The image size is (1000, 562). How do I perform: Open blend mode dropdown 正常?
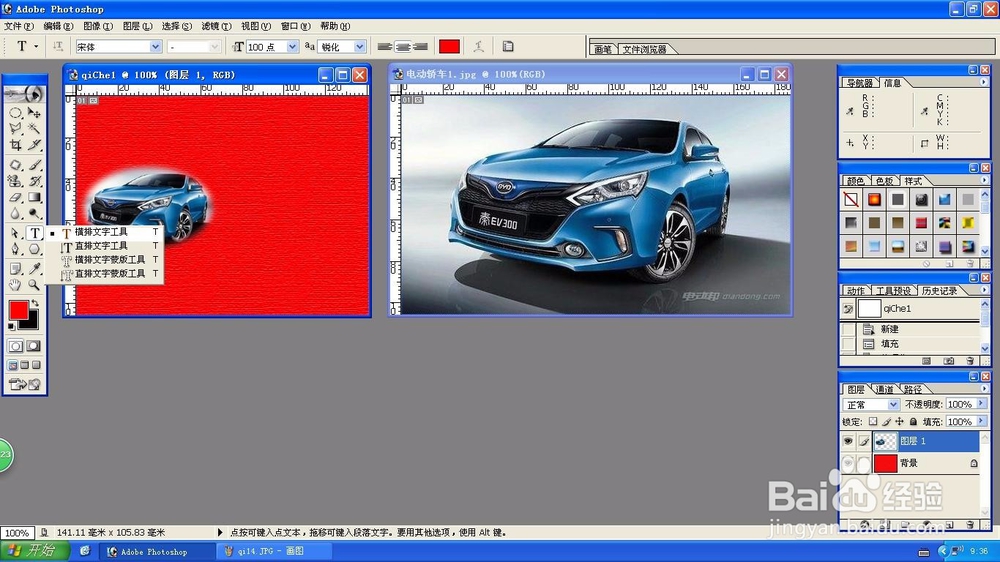point(893,404)
